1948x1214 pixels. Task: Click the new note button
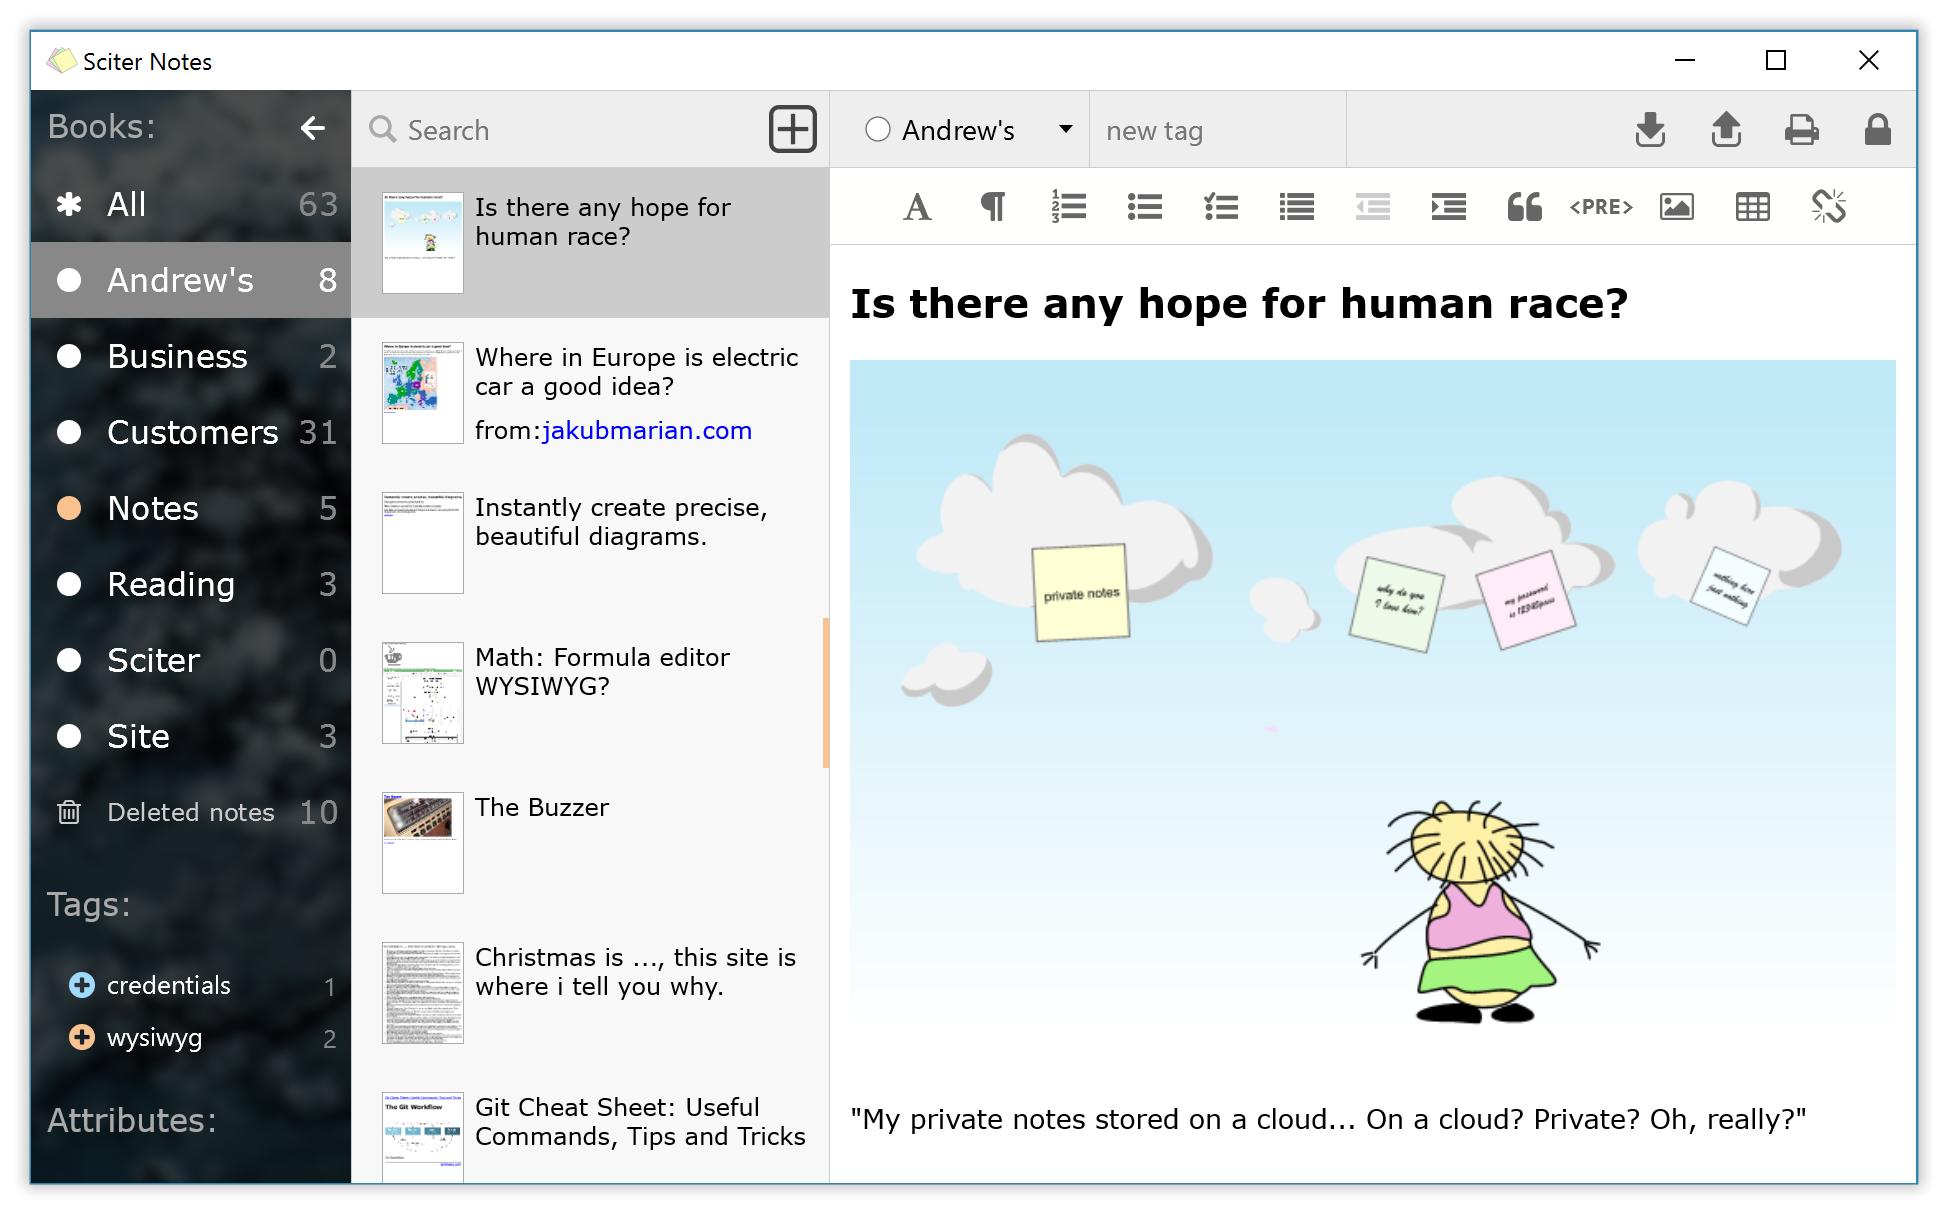(x=792, y=129)
